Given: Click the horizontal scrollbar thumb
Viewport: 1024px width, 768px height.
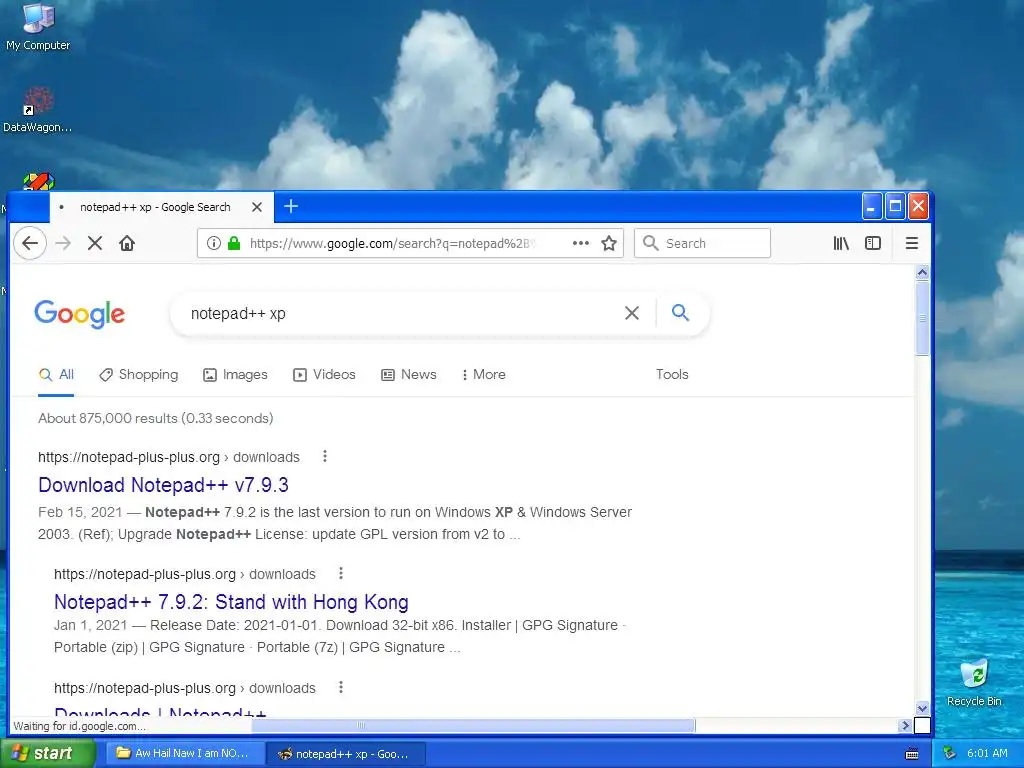Looking at the screenshot, I should (x=473, y=726).
